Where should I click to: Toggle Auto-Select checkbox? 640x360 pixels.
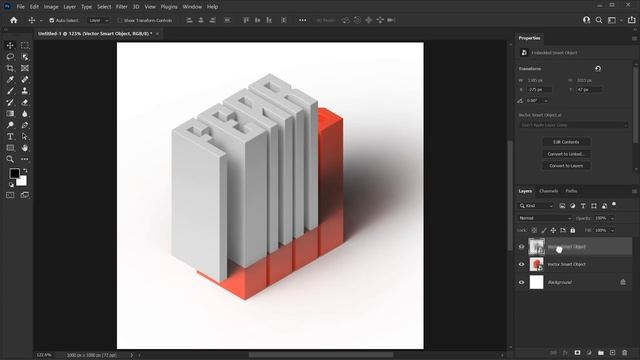click(52, 20)
